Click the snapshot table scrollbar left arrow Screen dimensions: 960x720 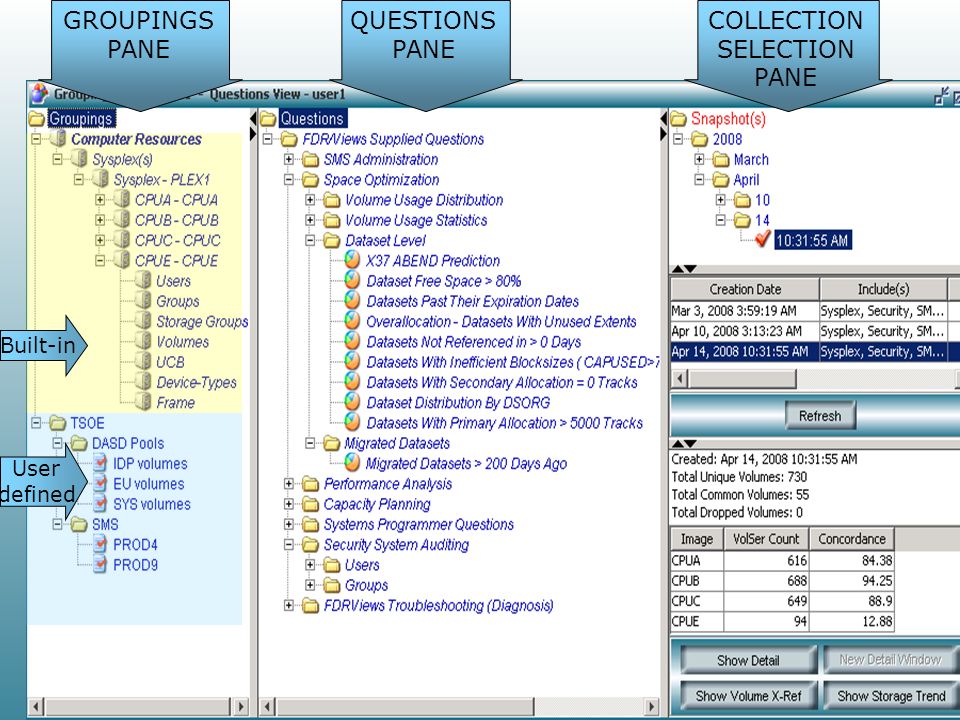(680, 379)
